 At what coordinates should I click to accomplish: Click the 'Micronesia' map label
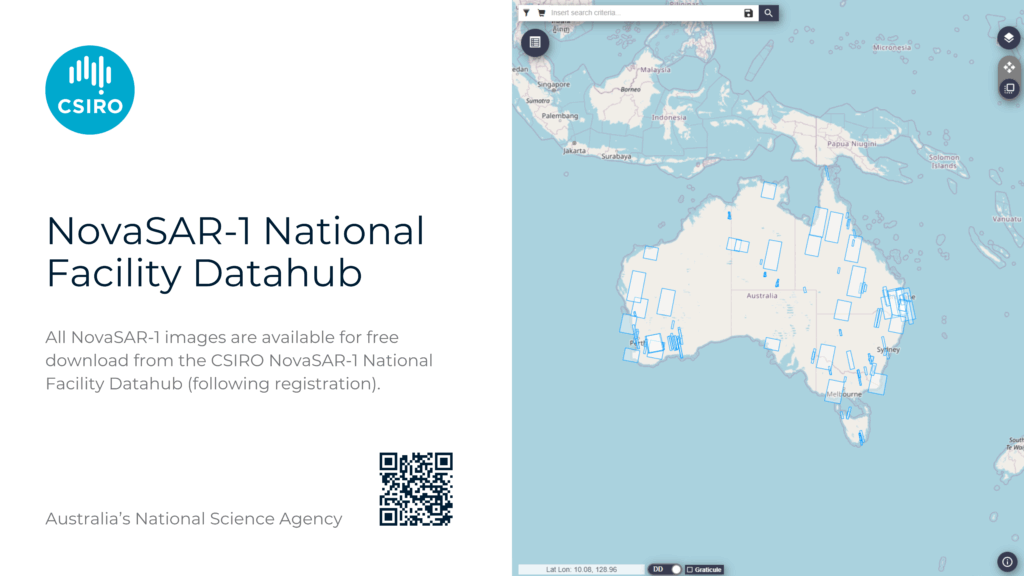point(892,48)
